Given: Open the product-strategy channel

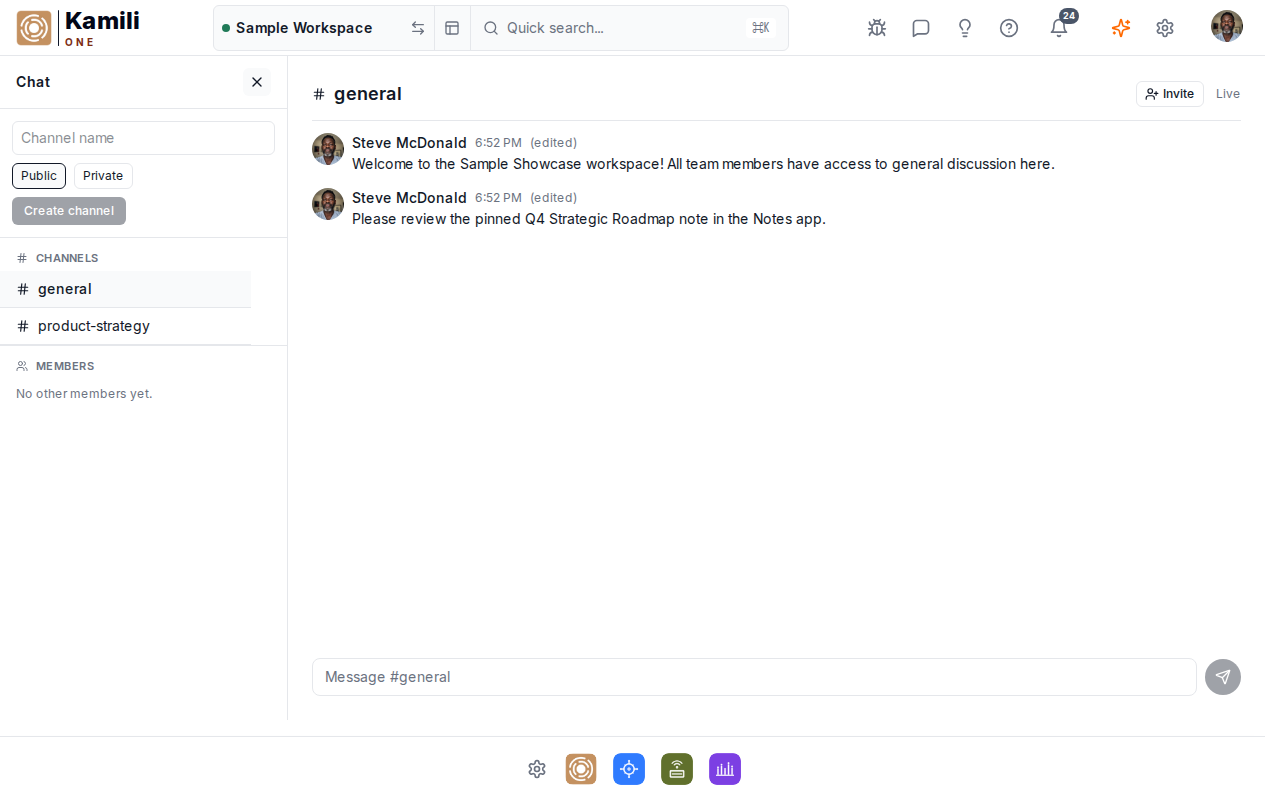Looking at the screenshot, I should 126,326.
